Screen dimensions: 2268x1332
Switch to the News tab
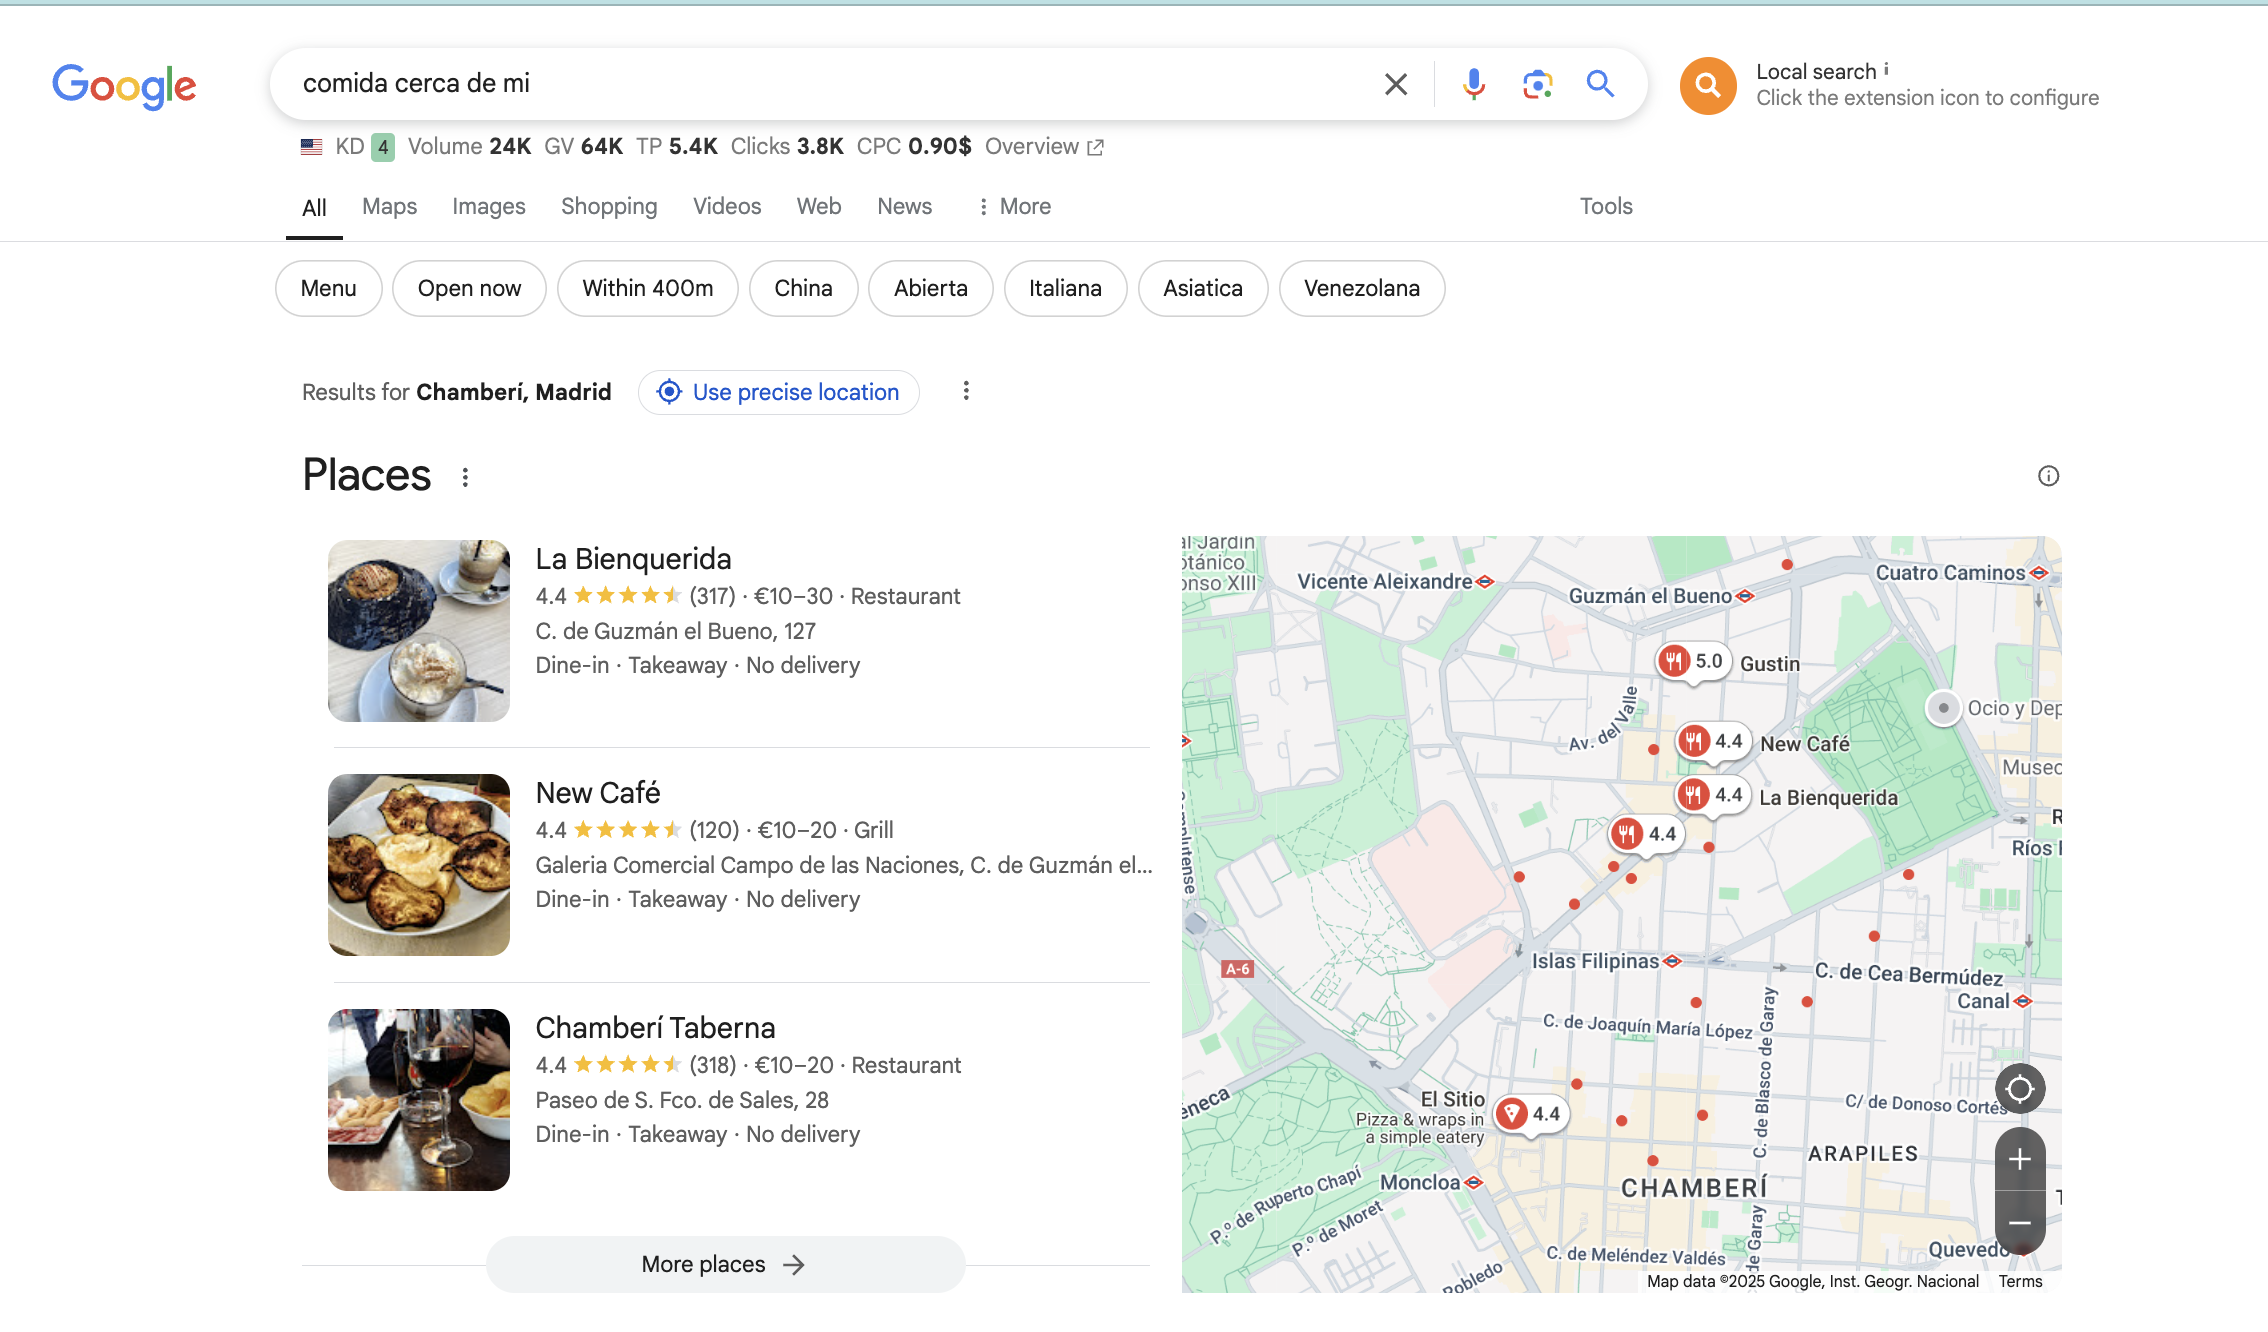[904, 206]
